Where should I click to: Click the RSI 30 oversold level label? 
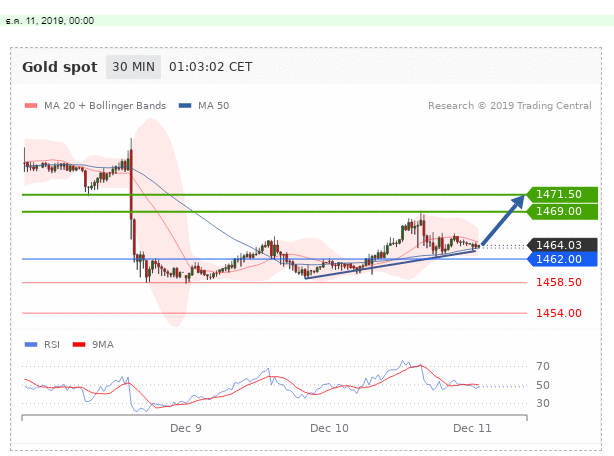coord(543,403)
